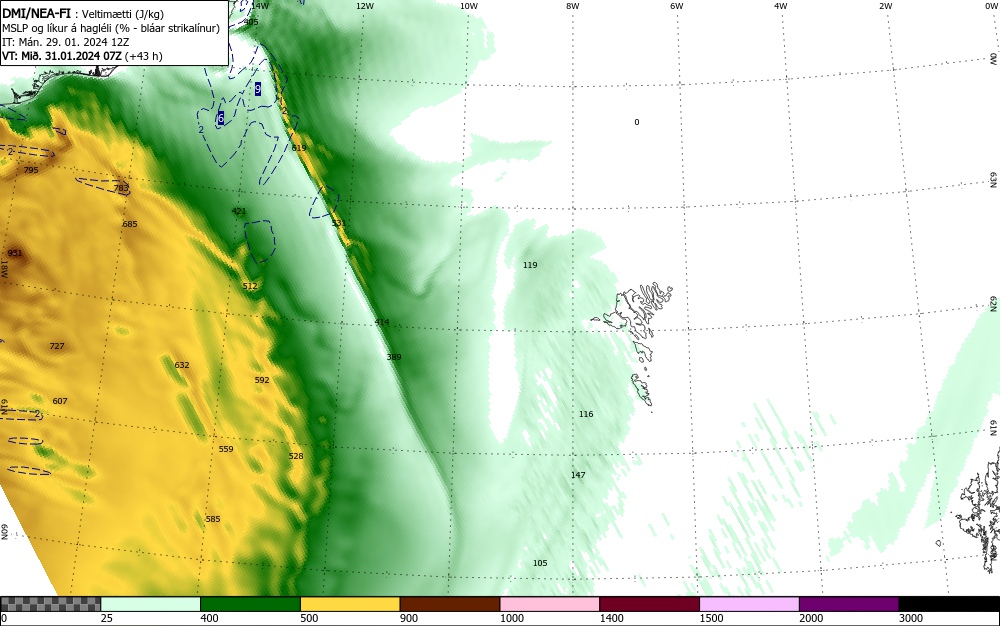This screenshot has width=1000, height=626.
Task: Click the map value '389'
Action: 393,357
